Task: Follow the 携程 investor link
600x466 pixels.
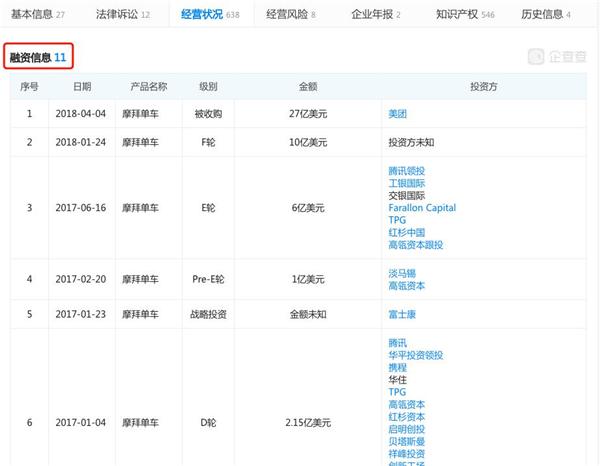Action: [x=398, y=367]
